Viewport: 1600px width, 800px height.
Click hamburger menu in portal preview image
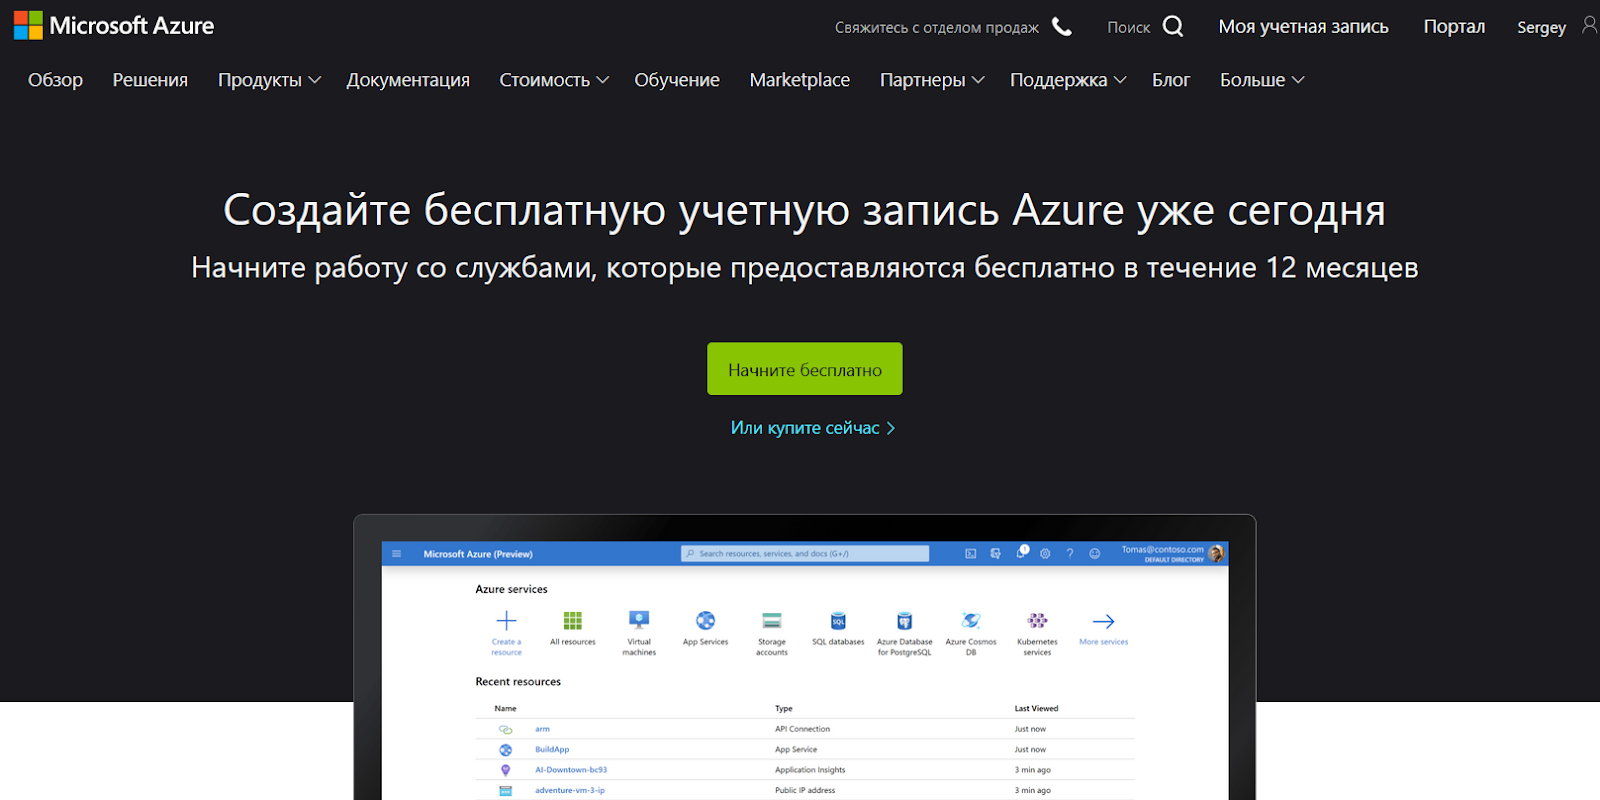click(396, 554)
